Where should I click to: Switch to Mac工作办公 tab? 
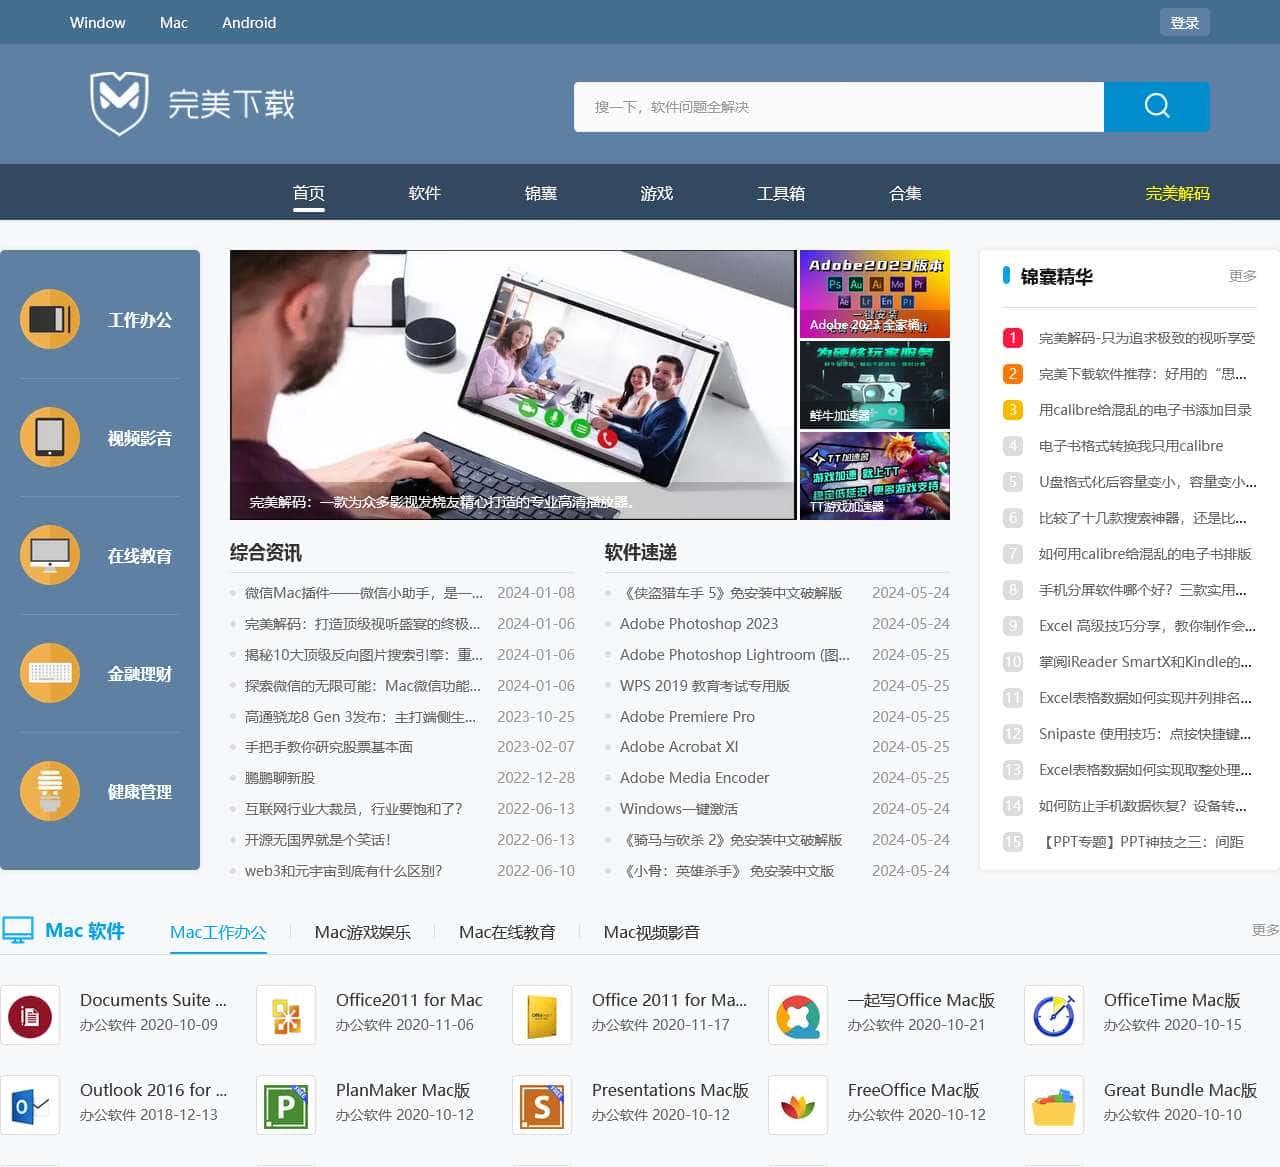click(x=218, y=932)
